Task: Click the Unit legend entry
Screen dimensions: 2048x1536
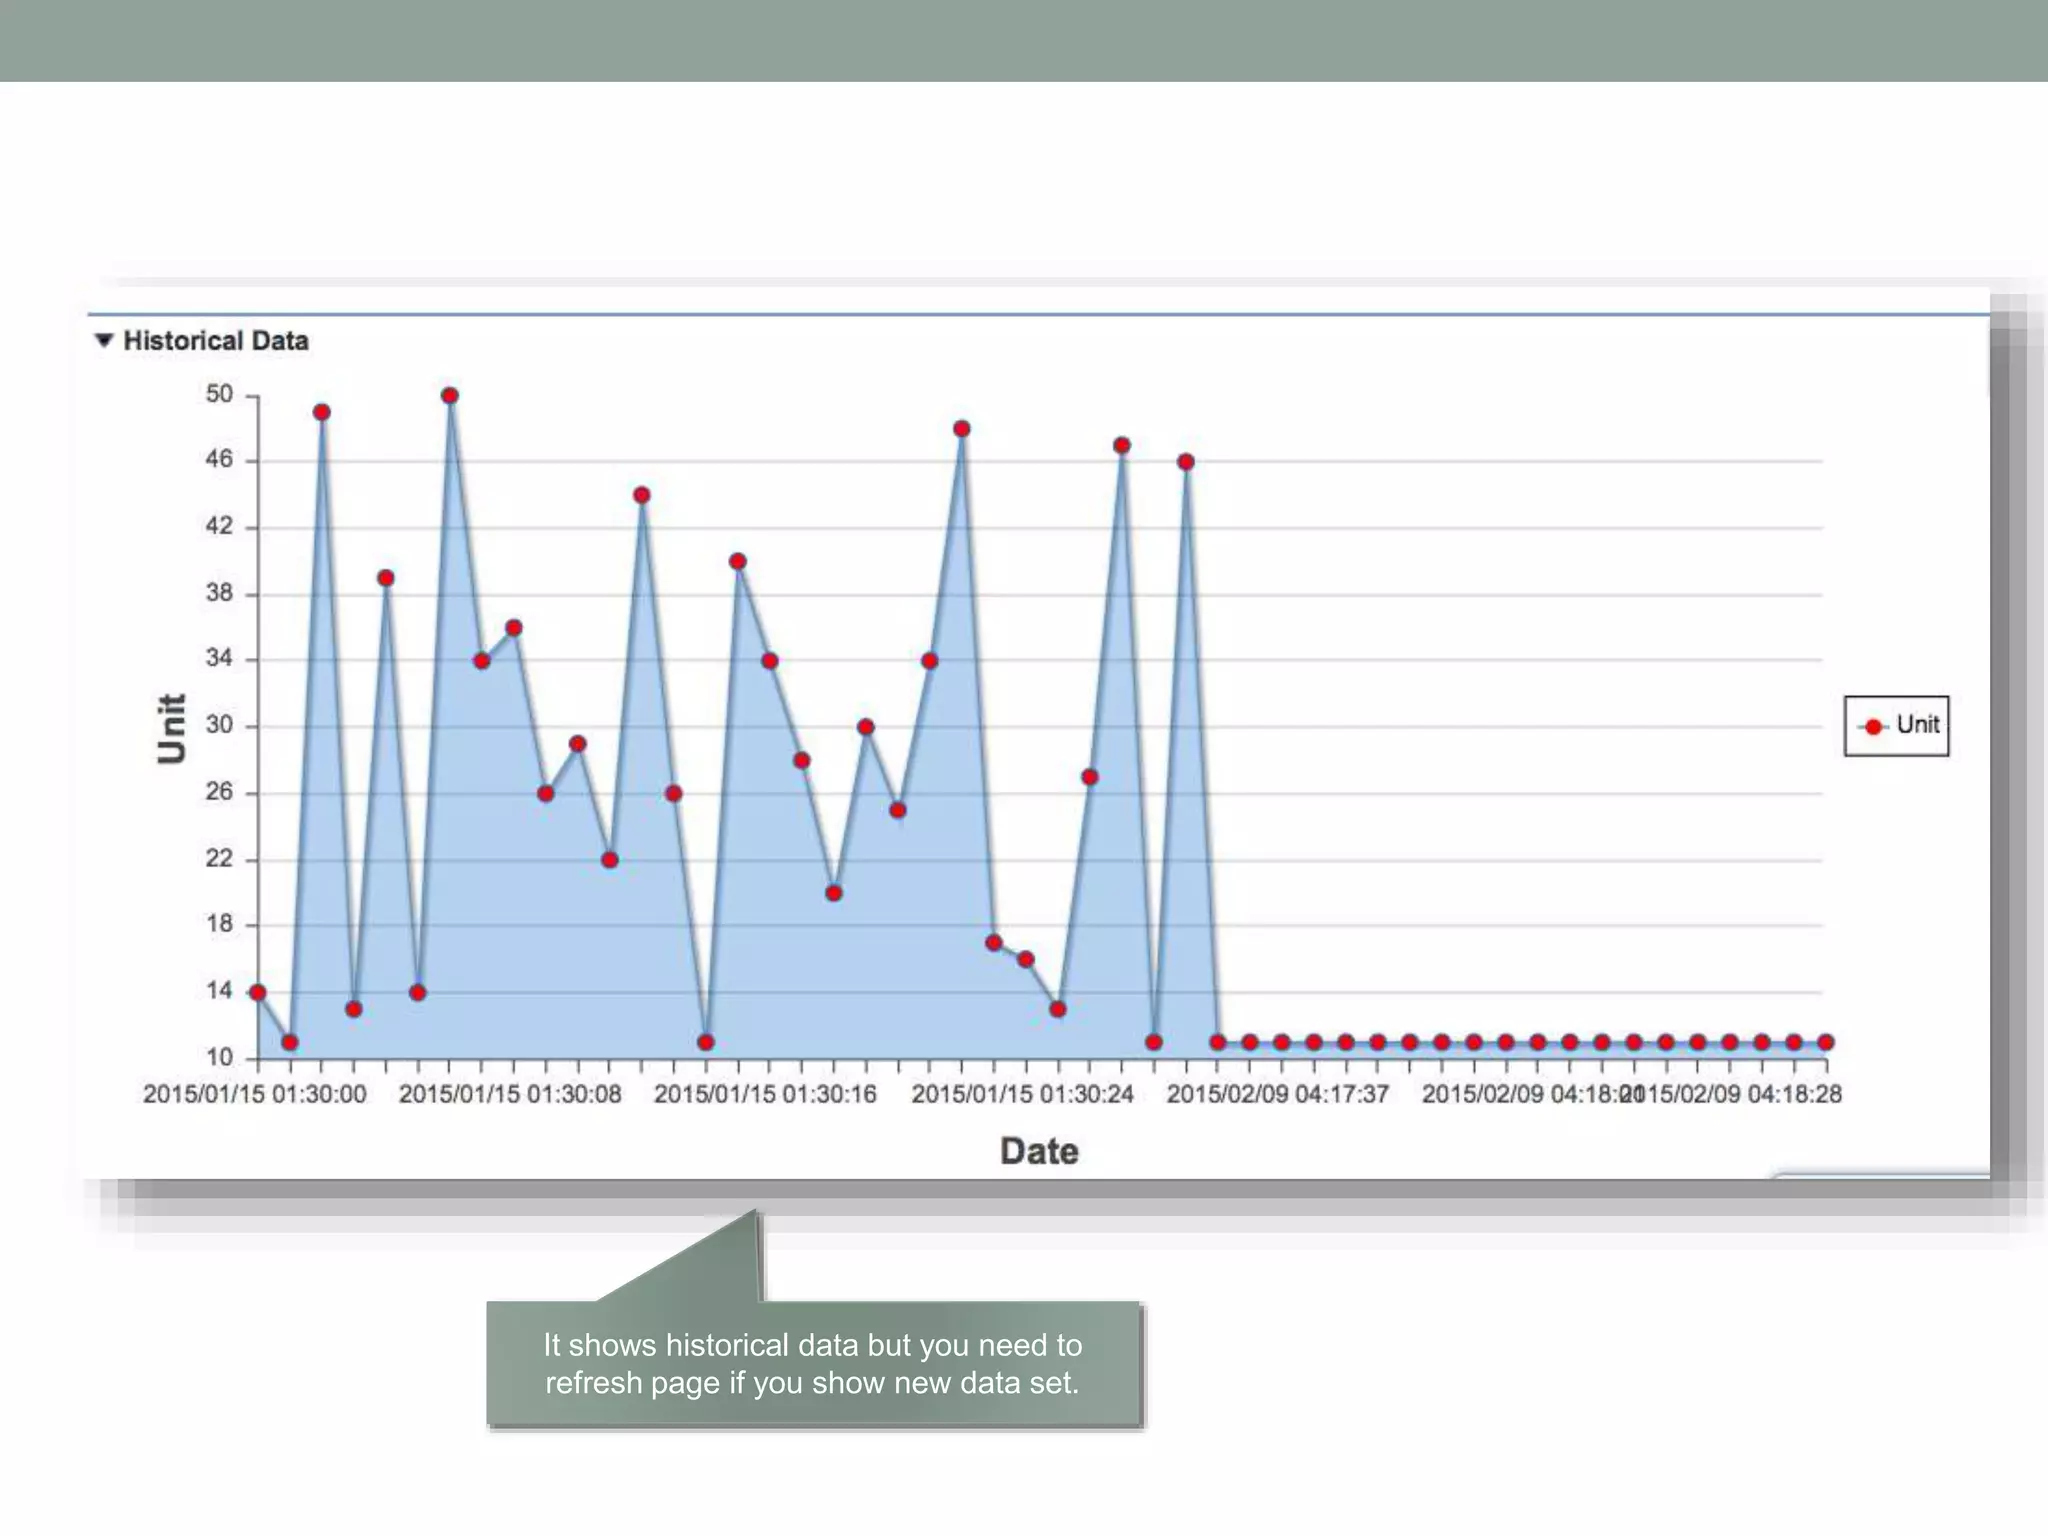Action: (1896, 726)
